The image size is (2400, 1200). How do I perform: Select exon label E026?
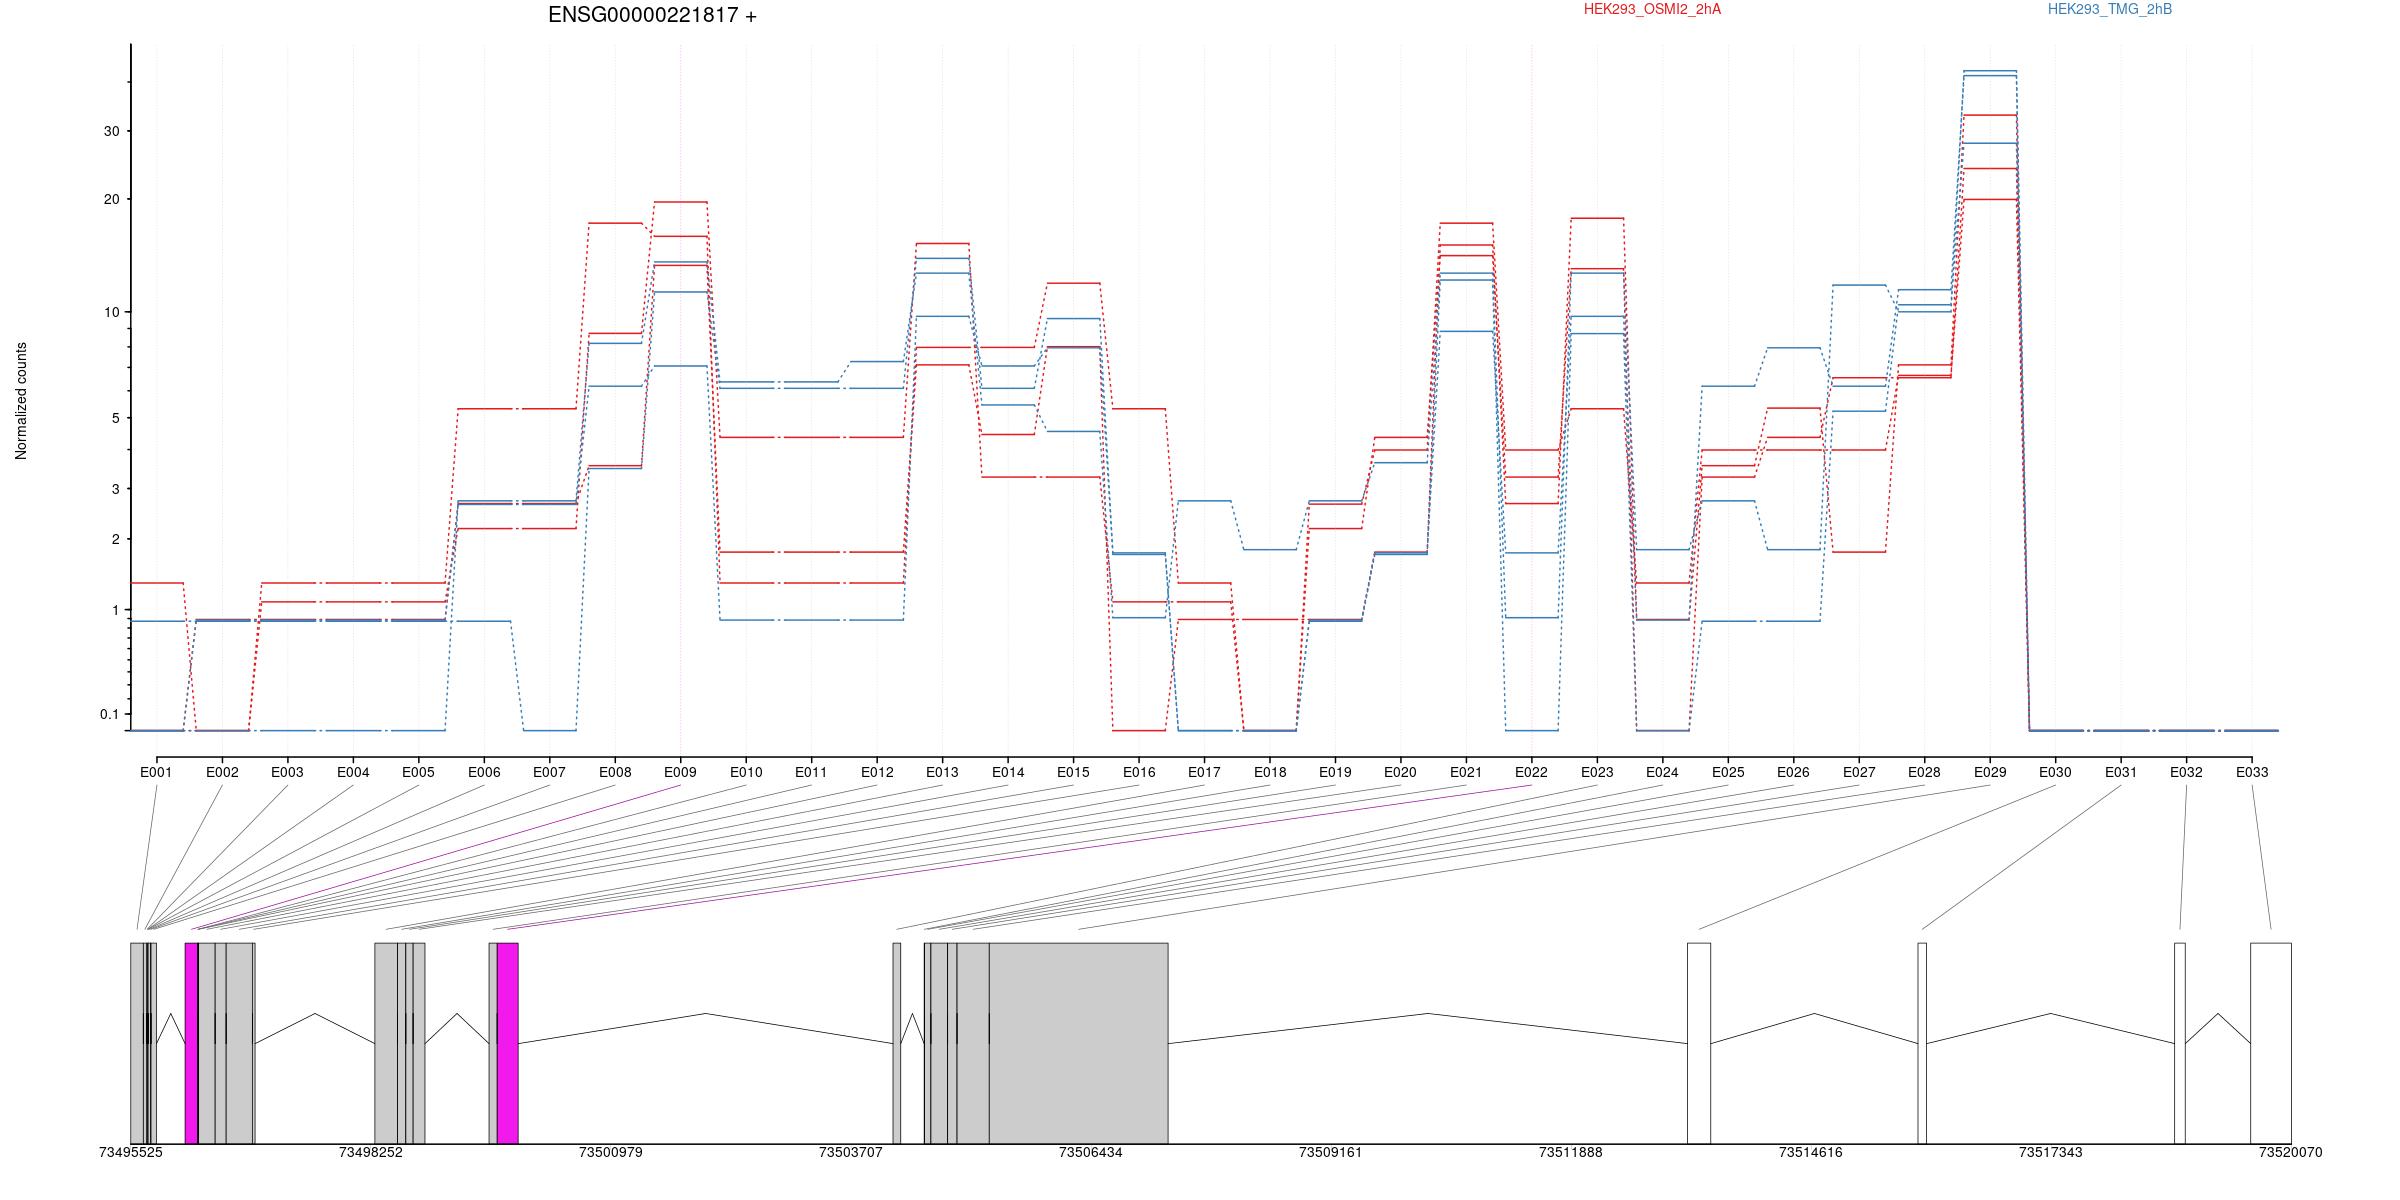tap(1793, 772)
